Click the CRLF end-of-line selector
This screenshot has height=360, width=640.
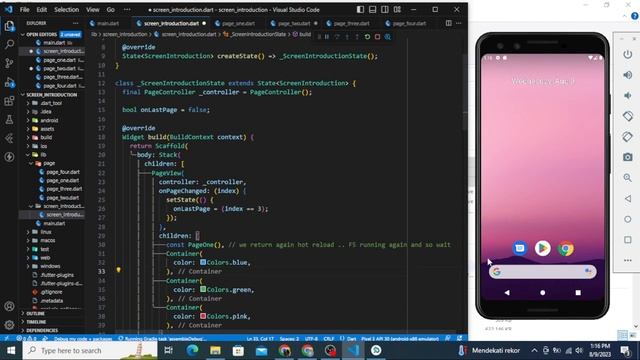point(329,339)
